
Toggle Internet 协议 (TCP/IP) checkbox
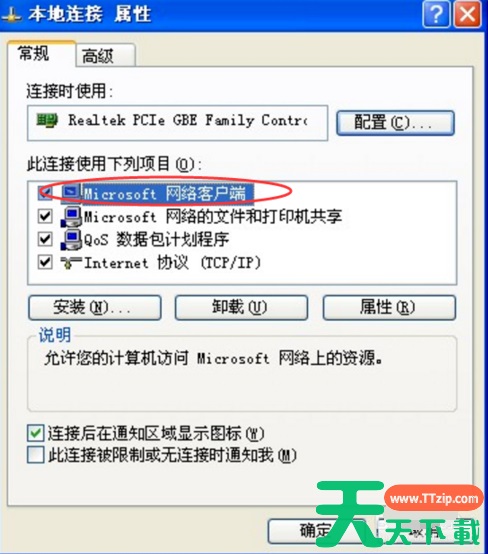(x=45, y=263)
